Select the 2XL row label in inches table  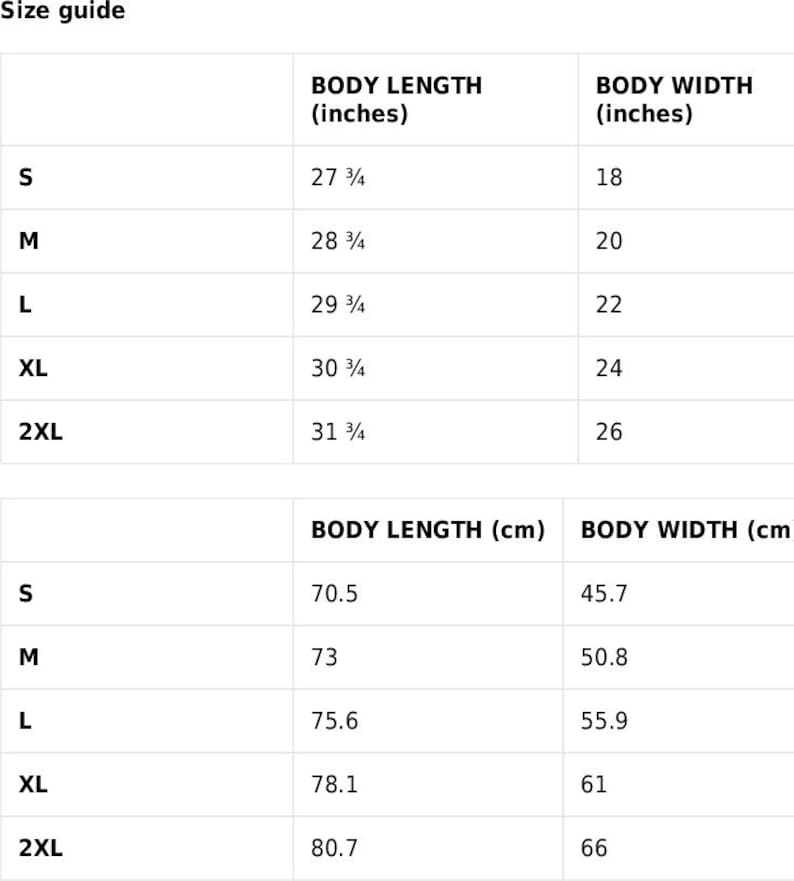tap(40, 432)
